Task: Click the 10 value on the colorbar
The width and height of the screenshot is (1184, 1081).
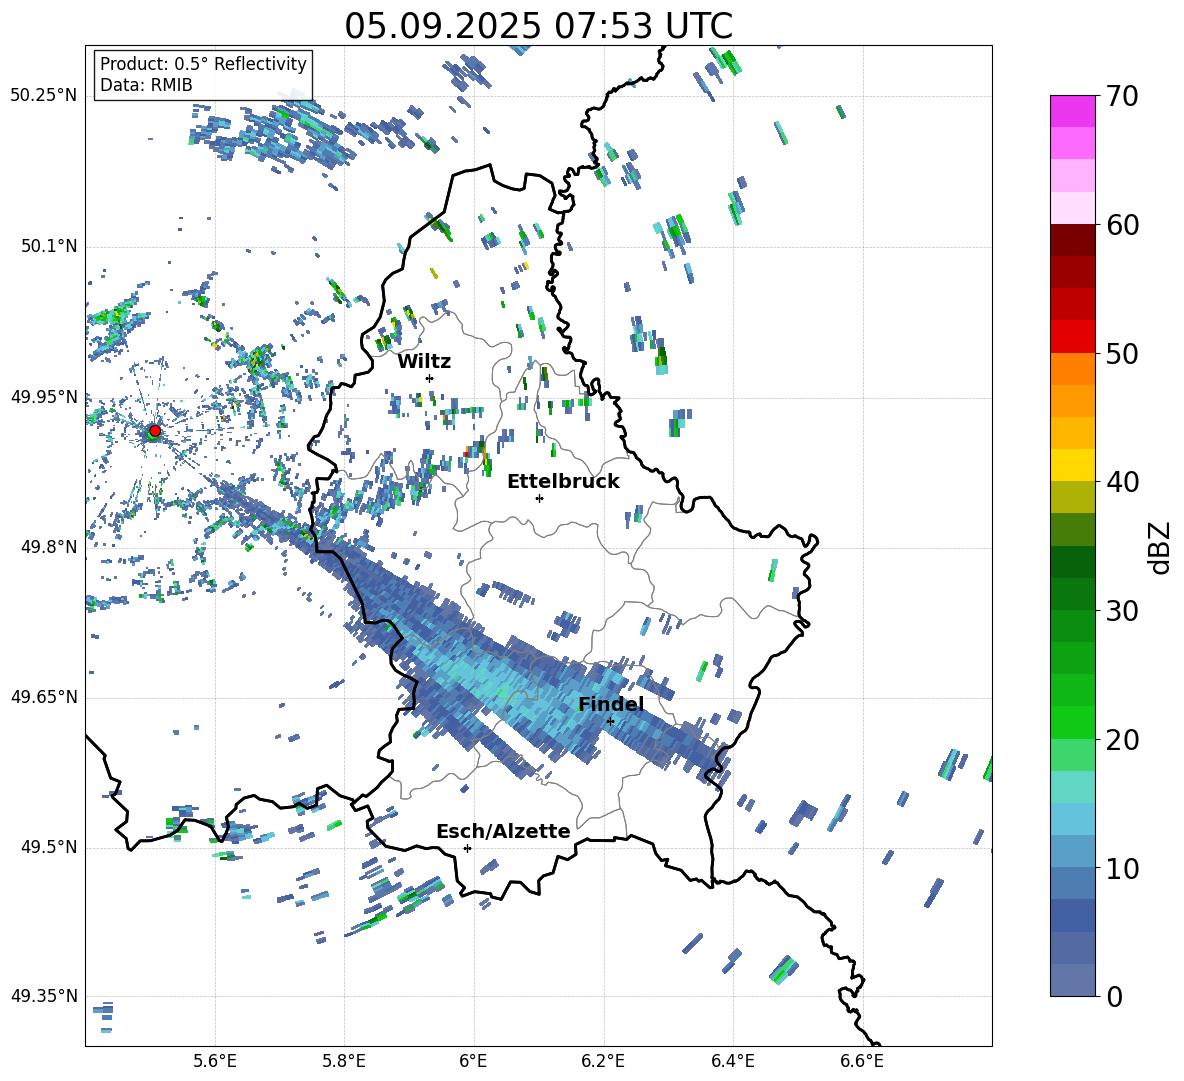Action: pos(1122,868)
